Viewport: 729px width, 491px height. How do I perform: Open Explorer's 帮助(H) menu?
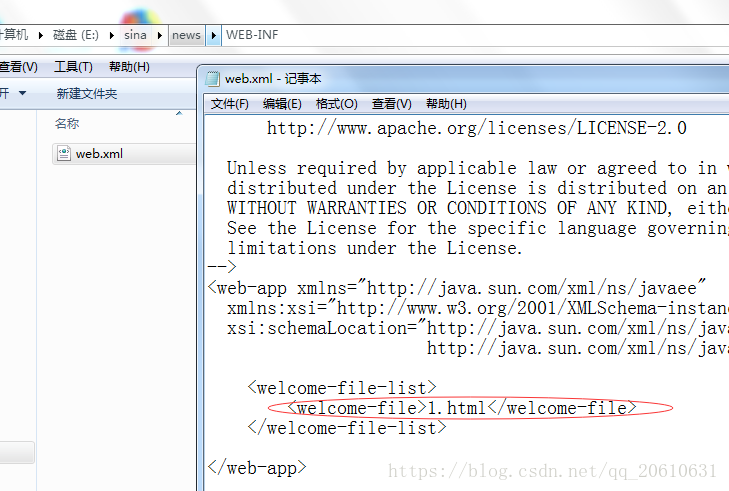point(129,67)
